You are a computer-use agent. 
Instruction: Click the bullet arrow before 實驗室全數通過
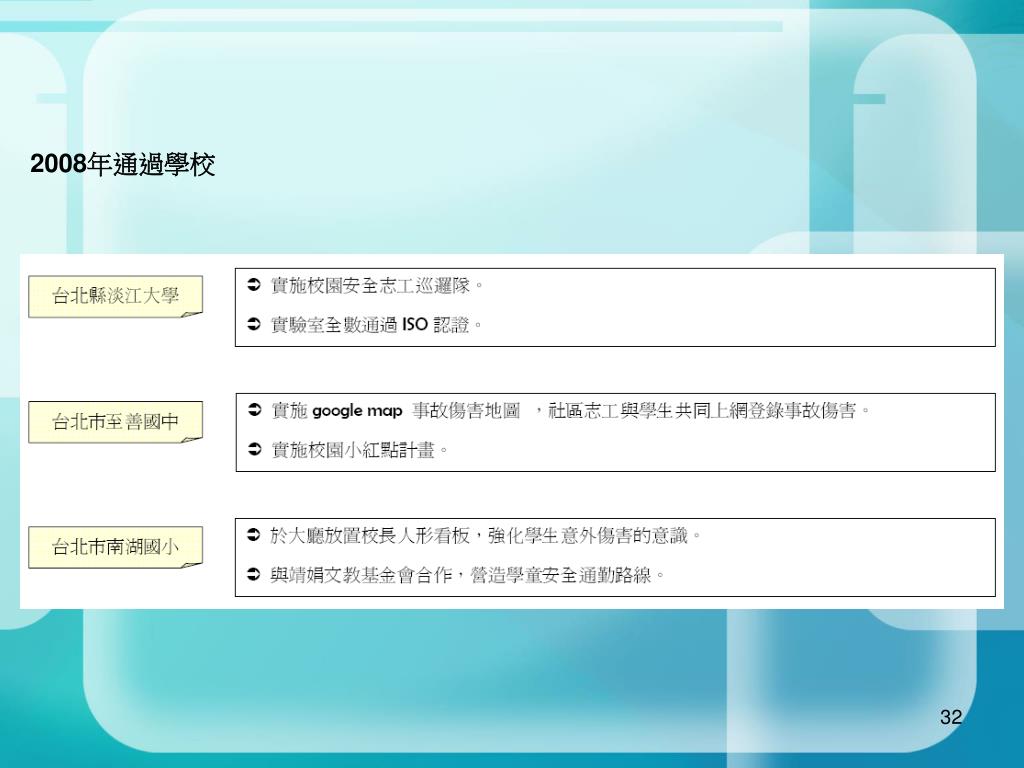click(x=254, y=324)
